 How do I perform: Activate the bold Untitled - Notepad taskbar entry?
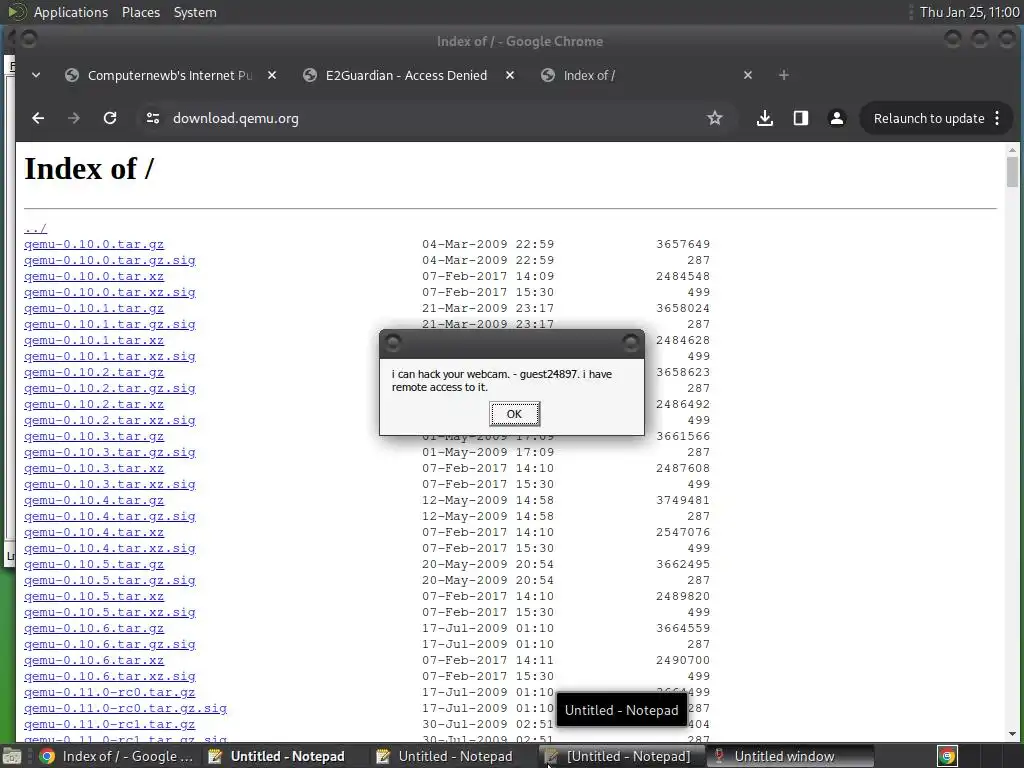coord(277,756)
